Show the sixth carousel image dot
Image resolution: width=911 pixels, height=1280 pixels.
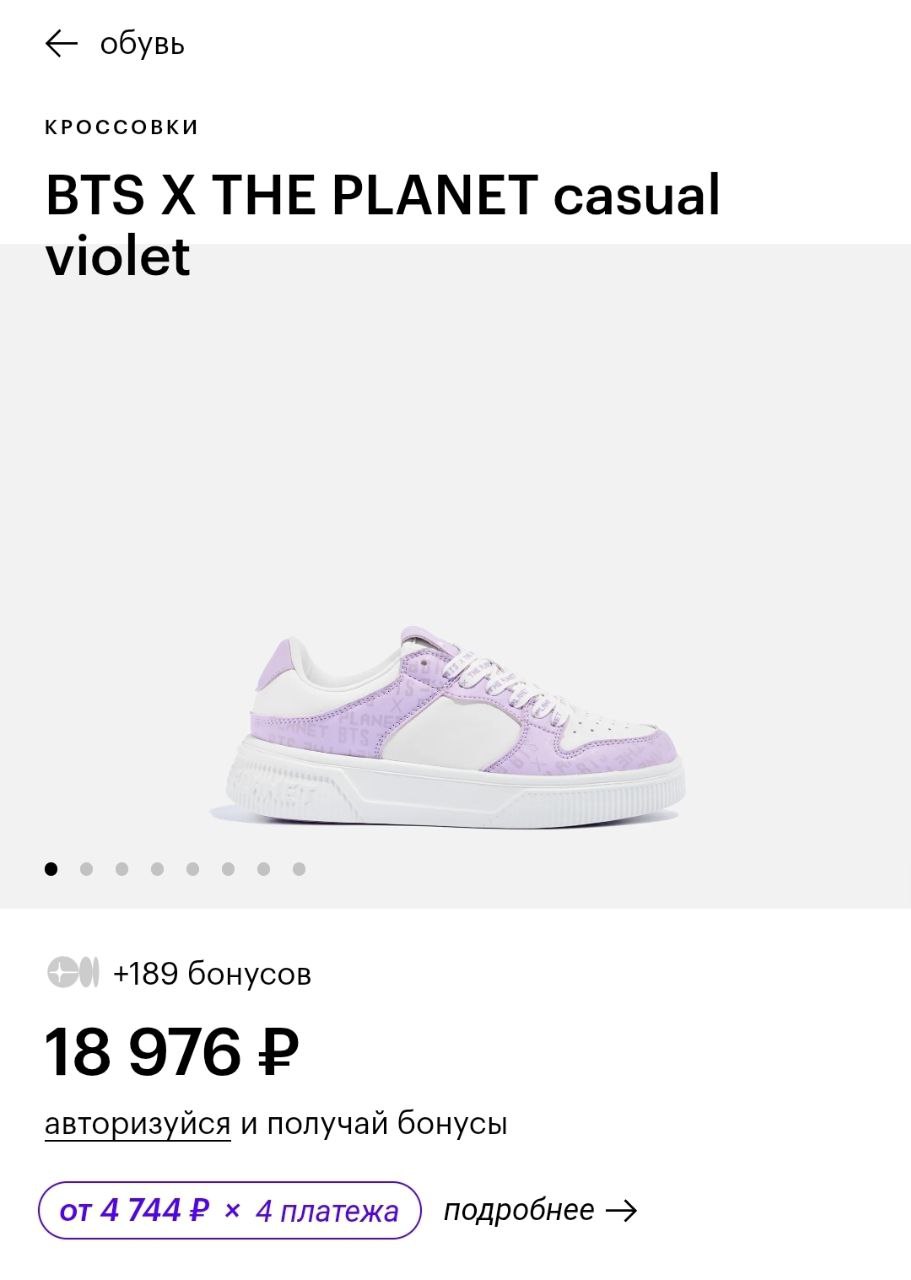pos(228,869)
